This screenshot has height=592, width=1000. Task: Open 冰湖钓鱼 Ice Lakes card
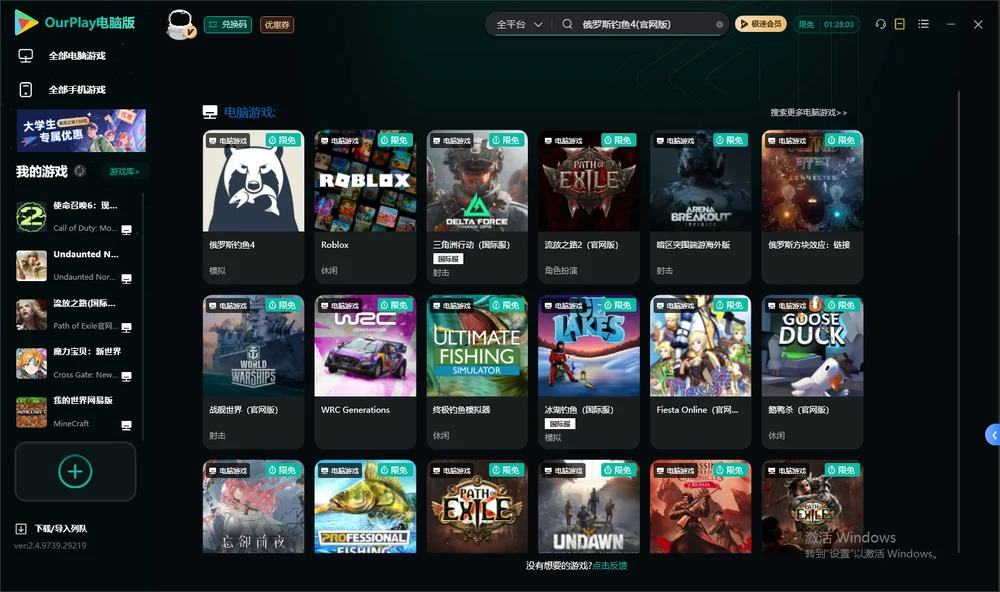click(x=589, y=372)
